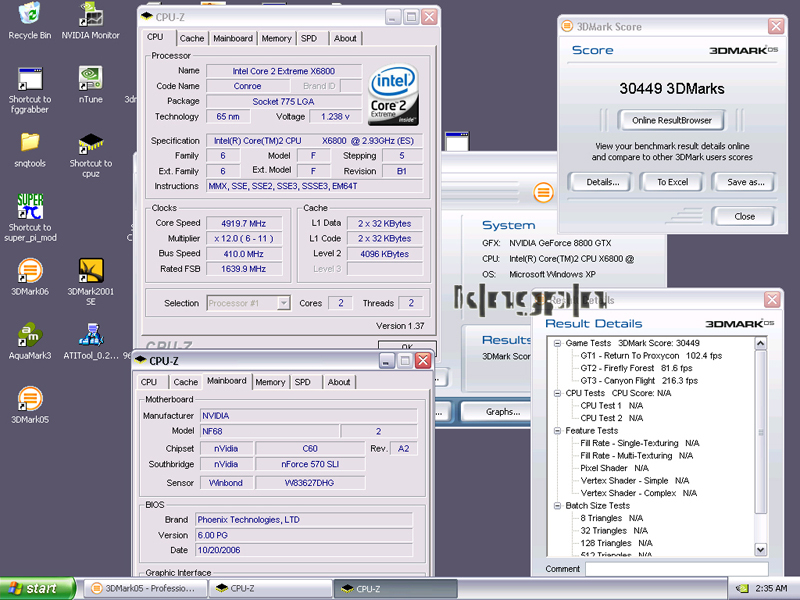Open the Details... button in Score window
The width and height of the screenshot is (800, 600).
click(602, 182)
